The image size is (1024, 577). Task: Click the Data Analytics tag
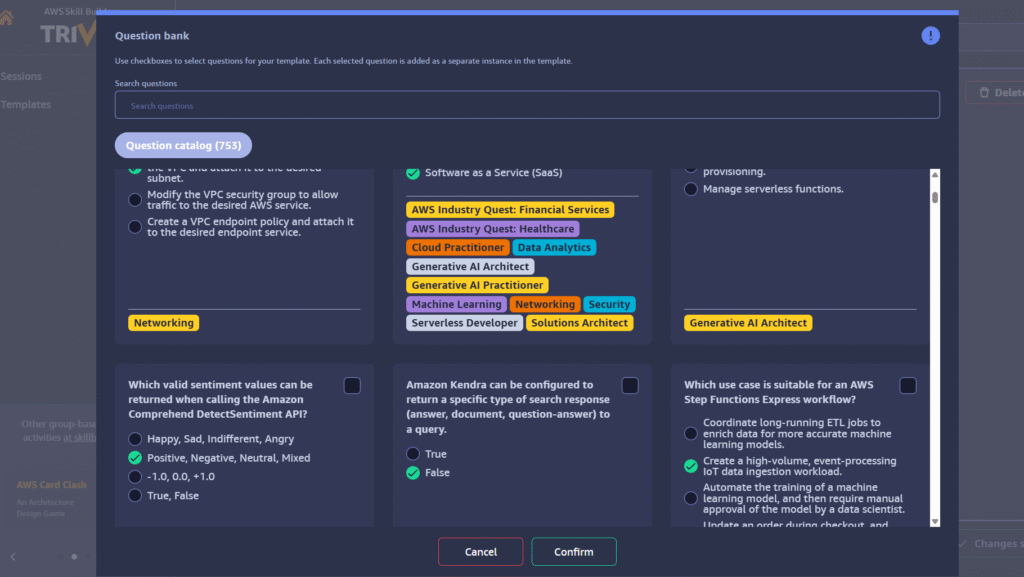pos(554,247)
